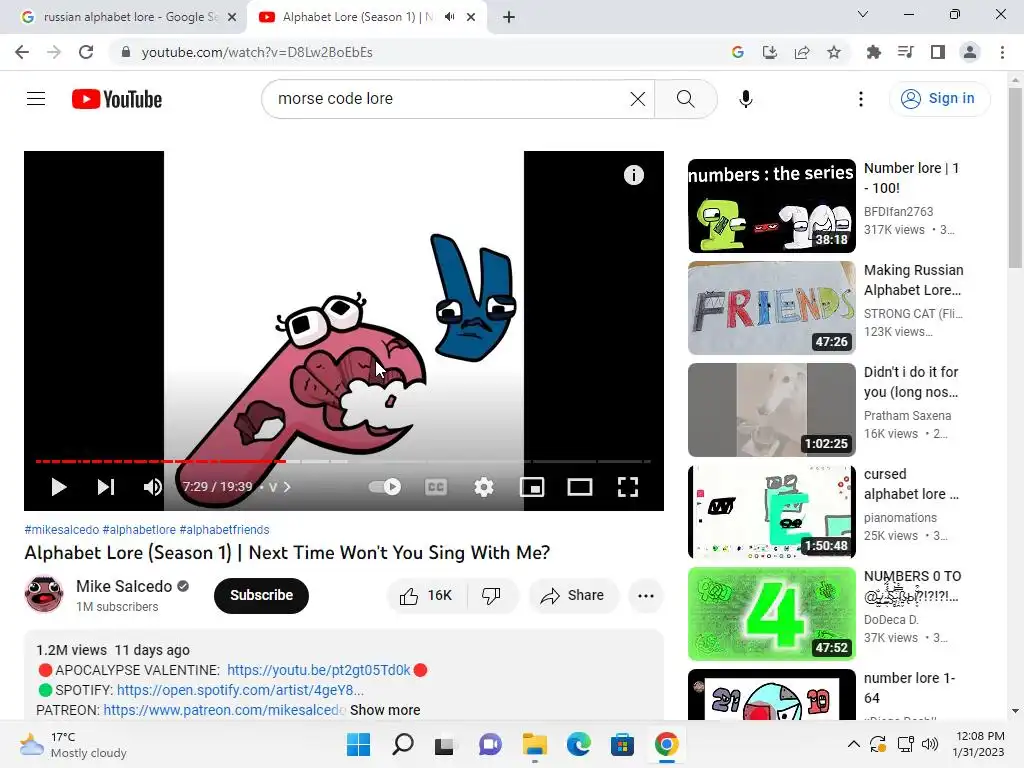Open the video info card icon
Viewport: 1024px width, 768px height.
(x=633, y=175)
